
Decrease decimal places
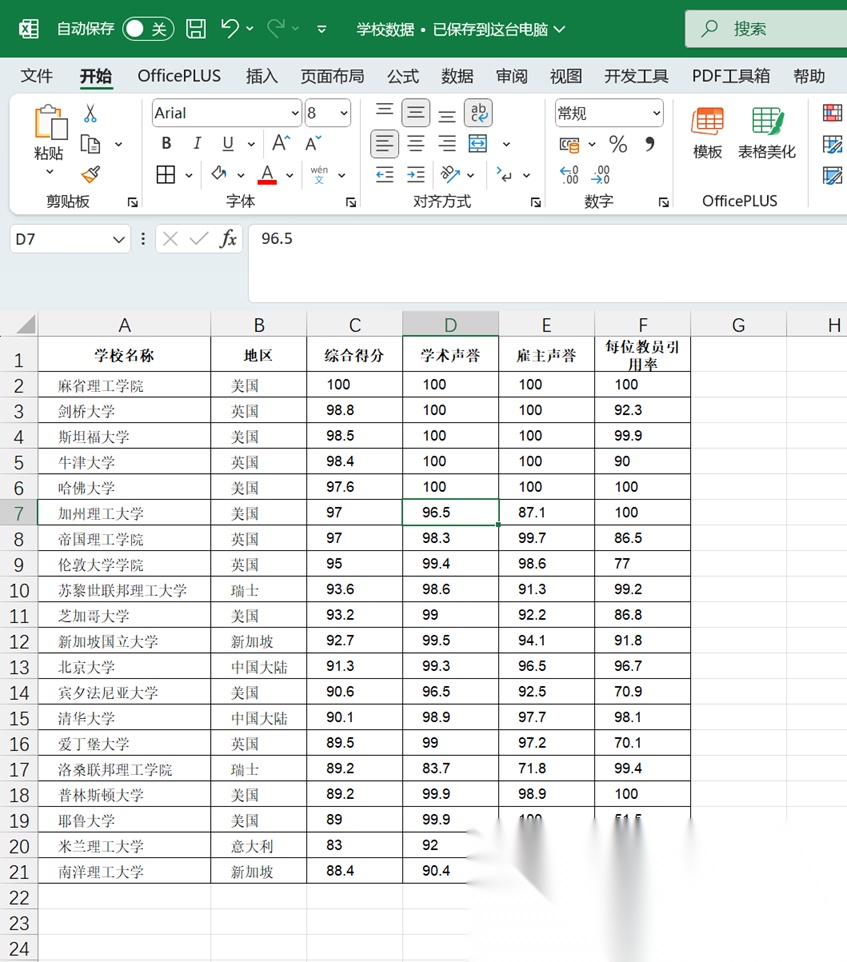(600, 175)
